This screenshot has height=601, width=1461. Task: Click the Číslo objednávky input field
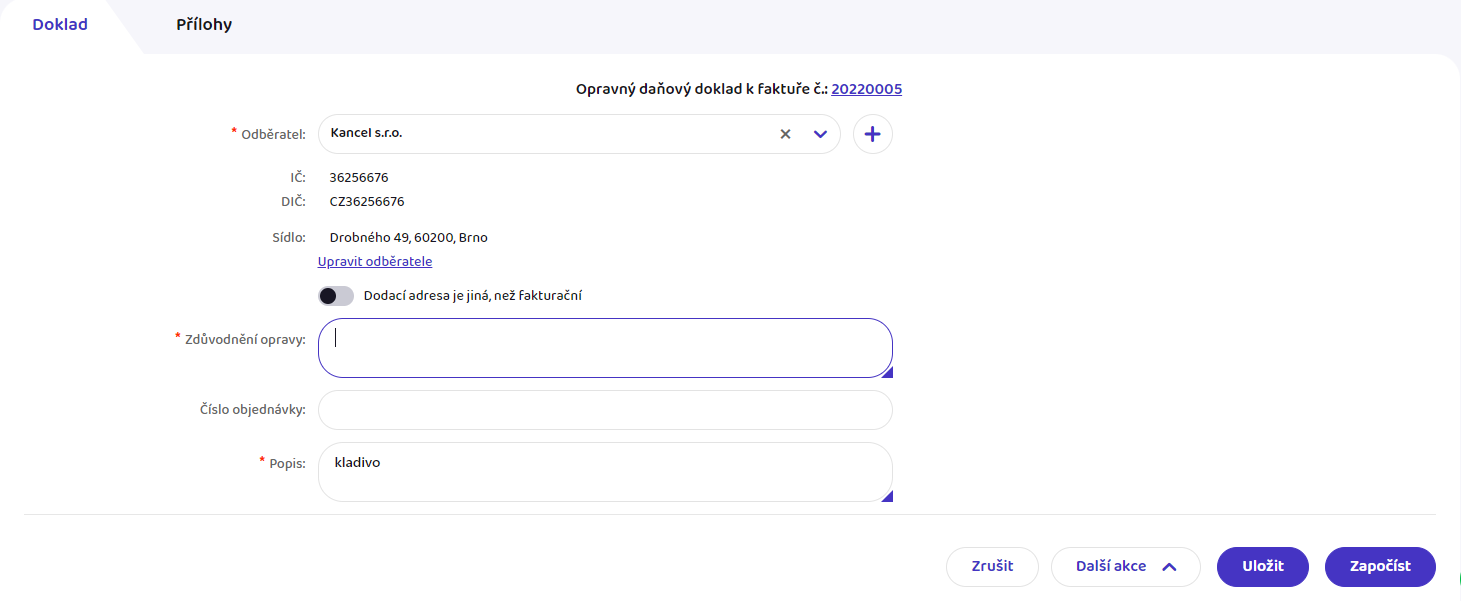point(605,410)
